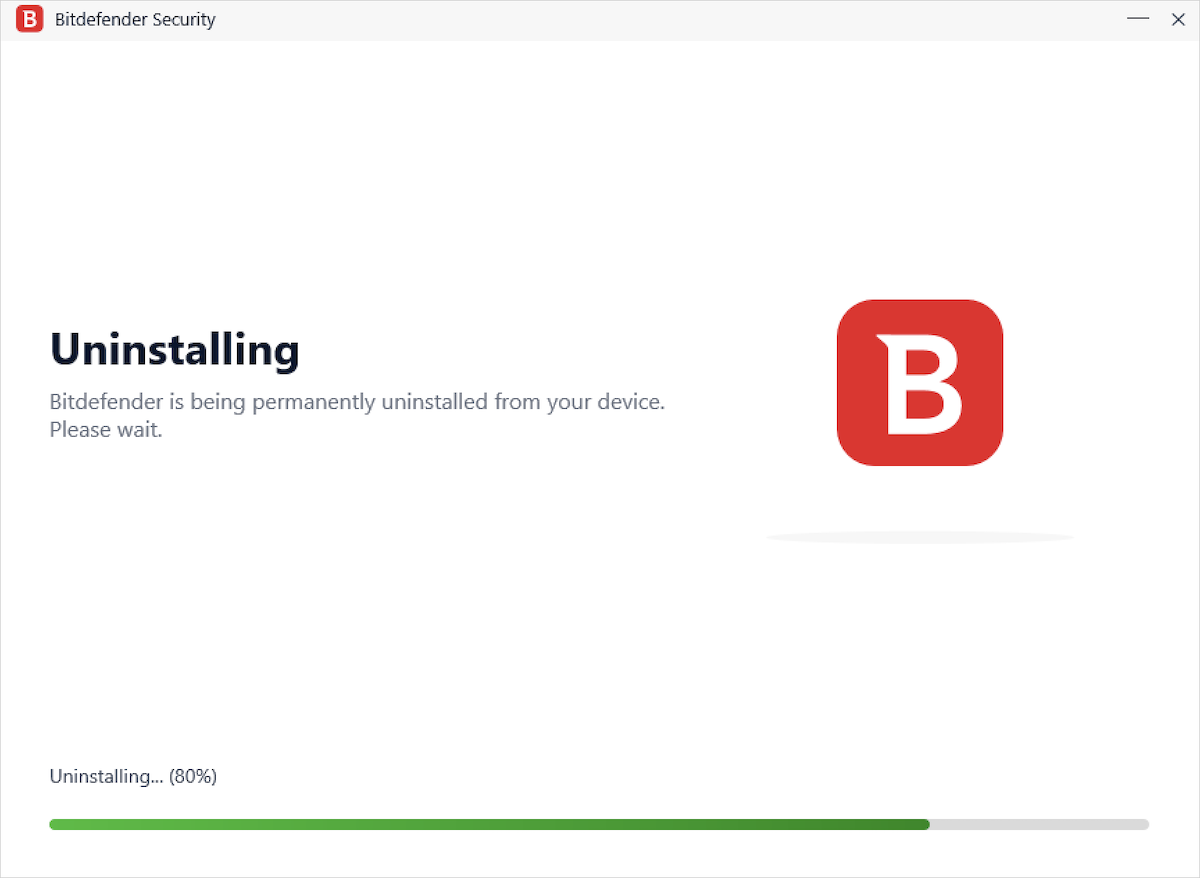Click the "Bitdefender is being permanently uninstalled" line

coord(357,402)
